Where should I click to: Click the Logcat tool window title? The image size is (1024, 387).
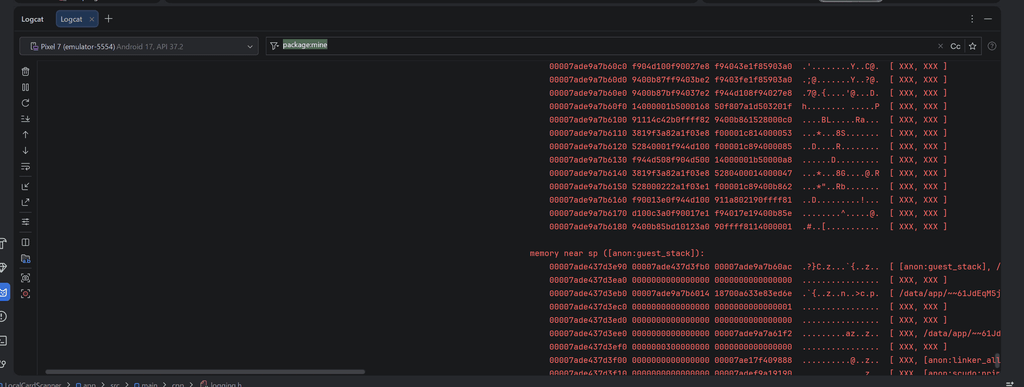(32, 20)
